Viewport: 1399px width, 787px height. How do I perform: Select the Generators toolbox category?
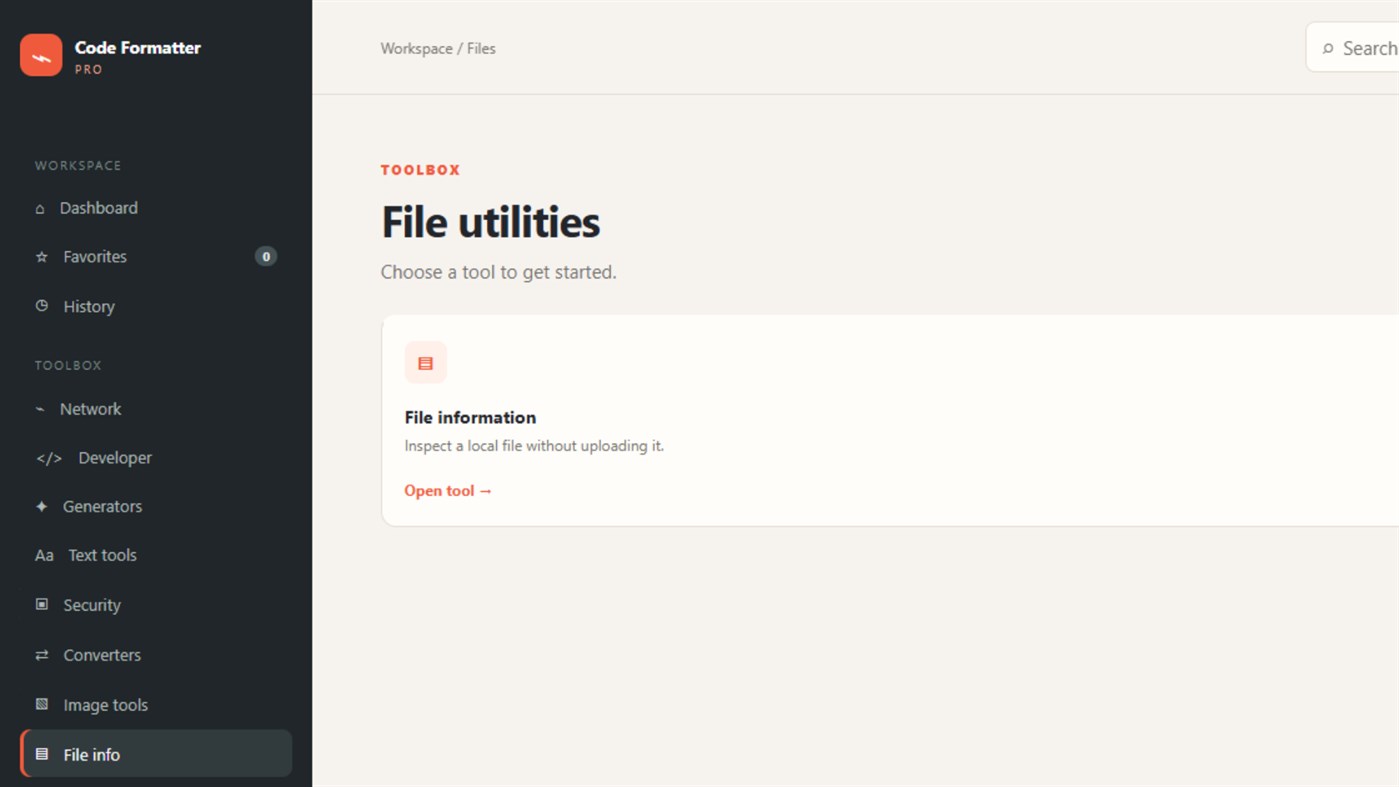click(x=156, y=507)
